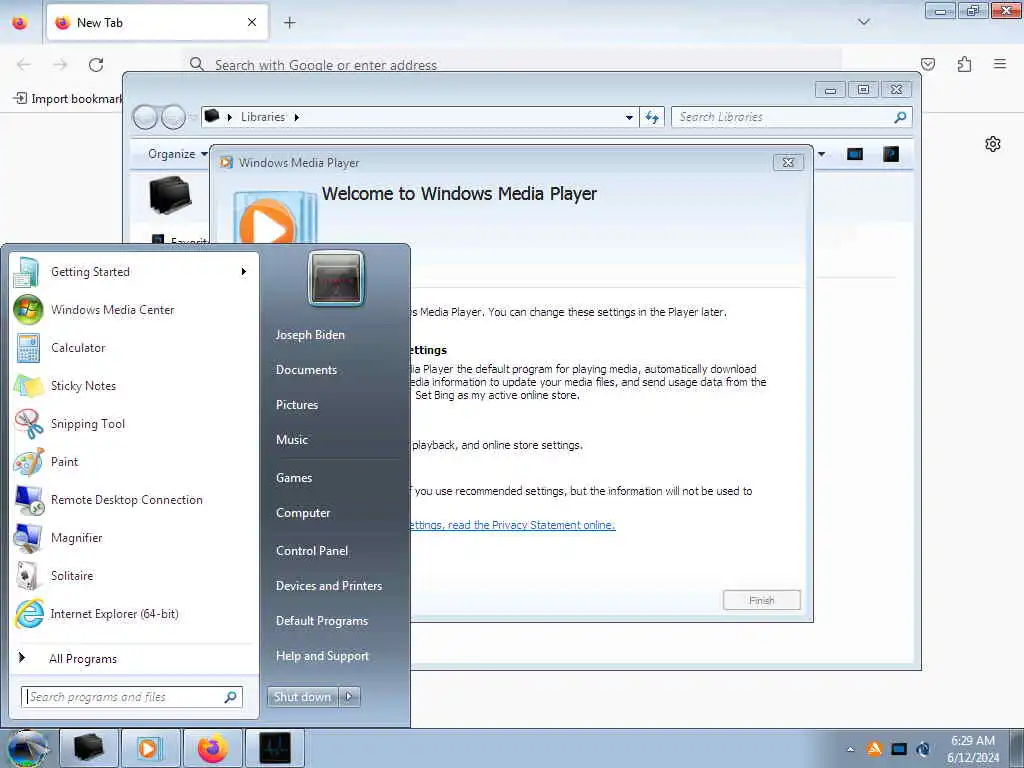Click the user account picture
The image size is (1024, 768).
pos(336,278)
